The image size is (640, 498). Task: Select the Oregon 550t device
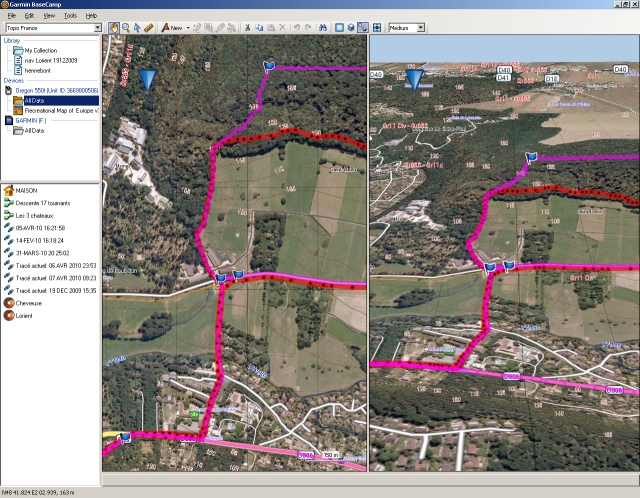pos(57,91)
